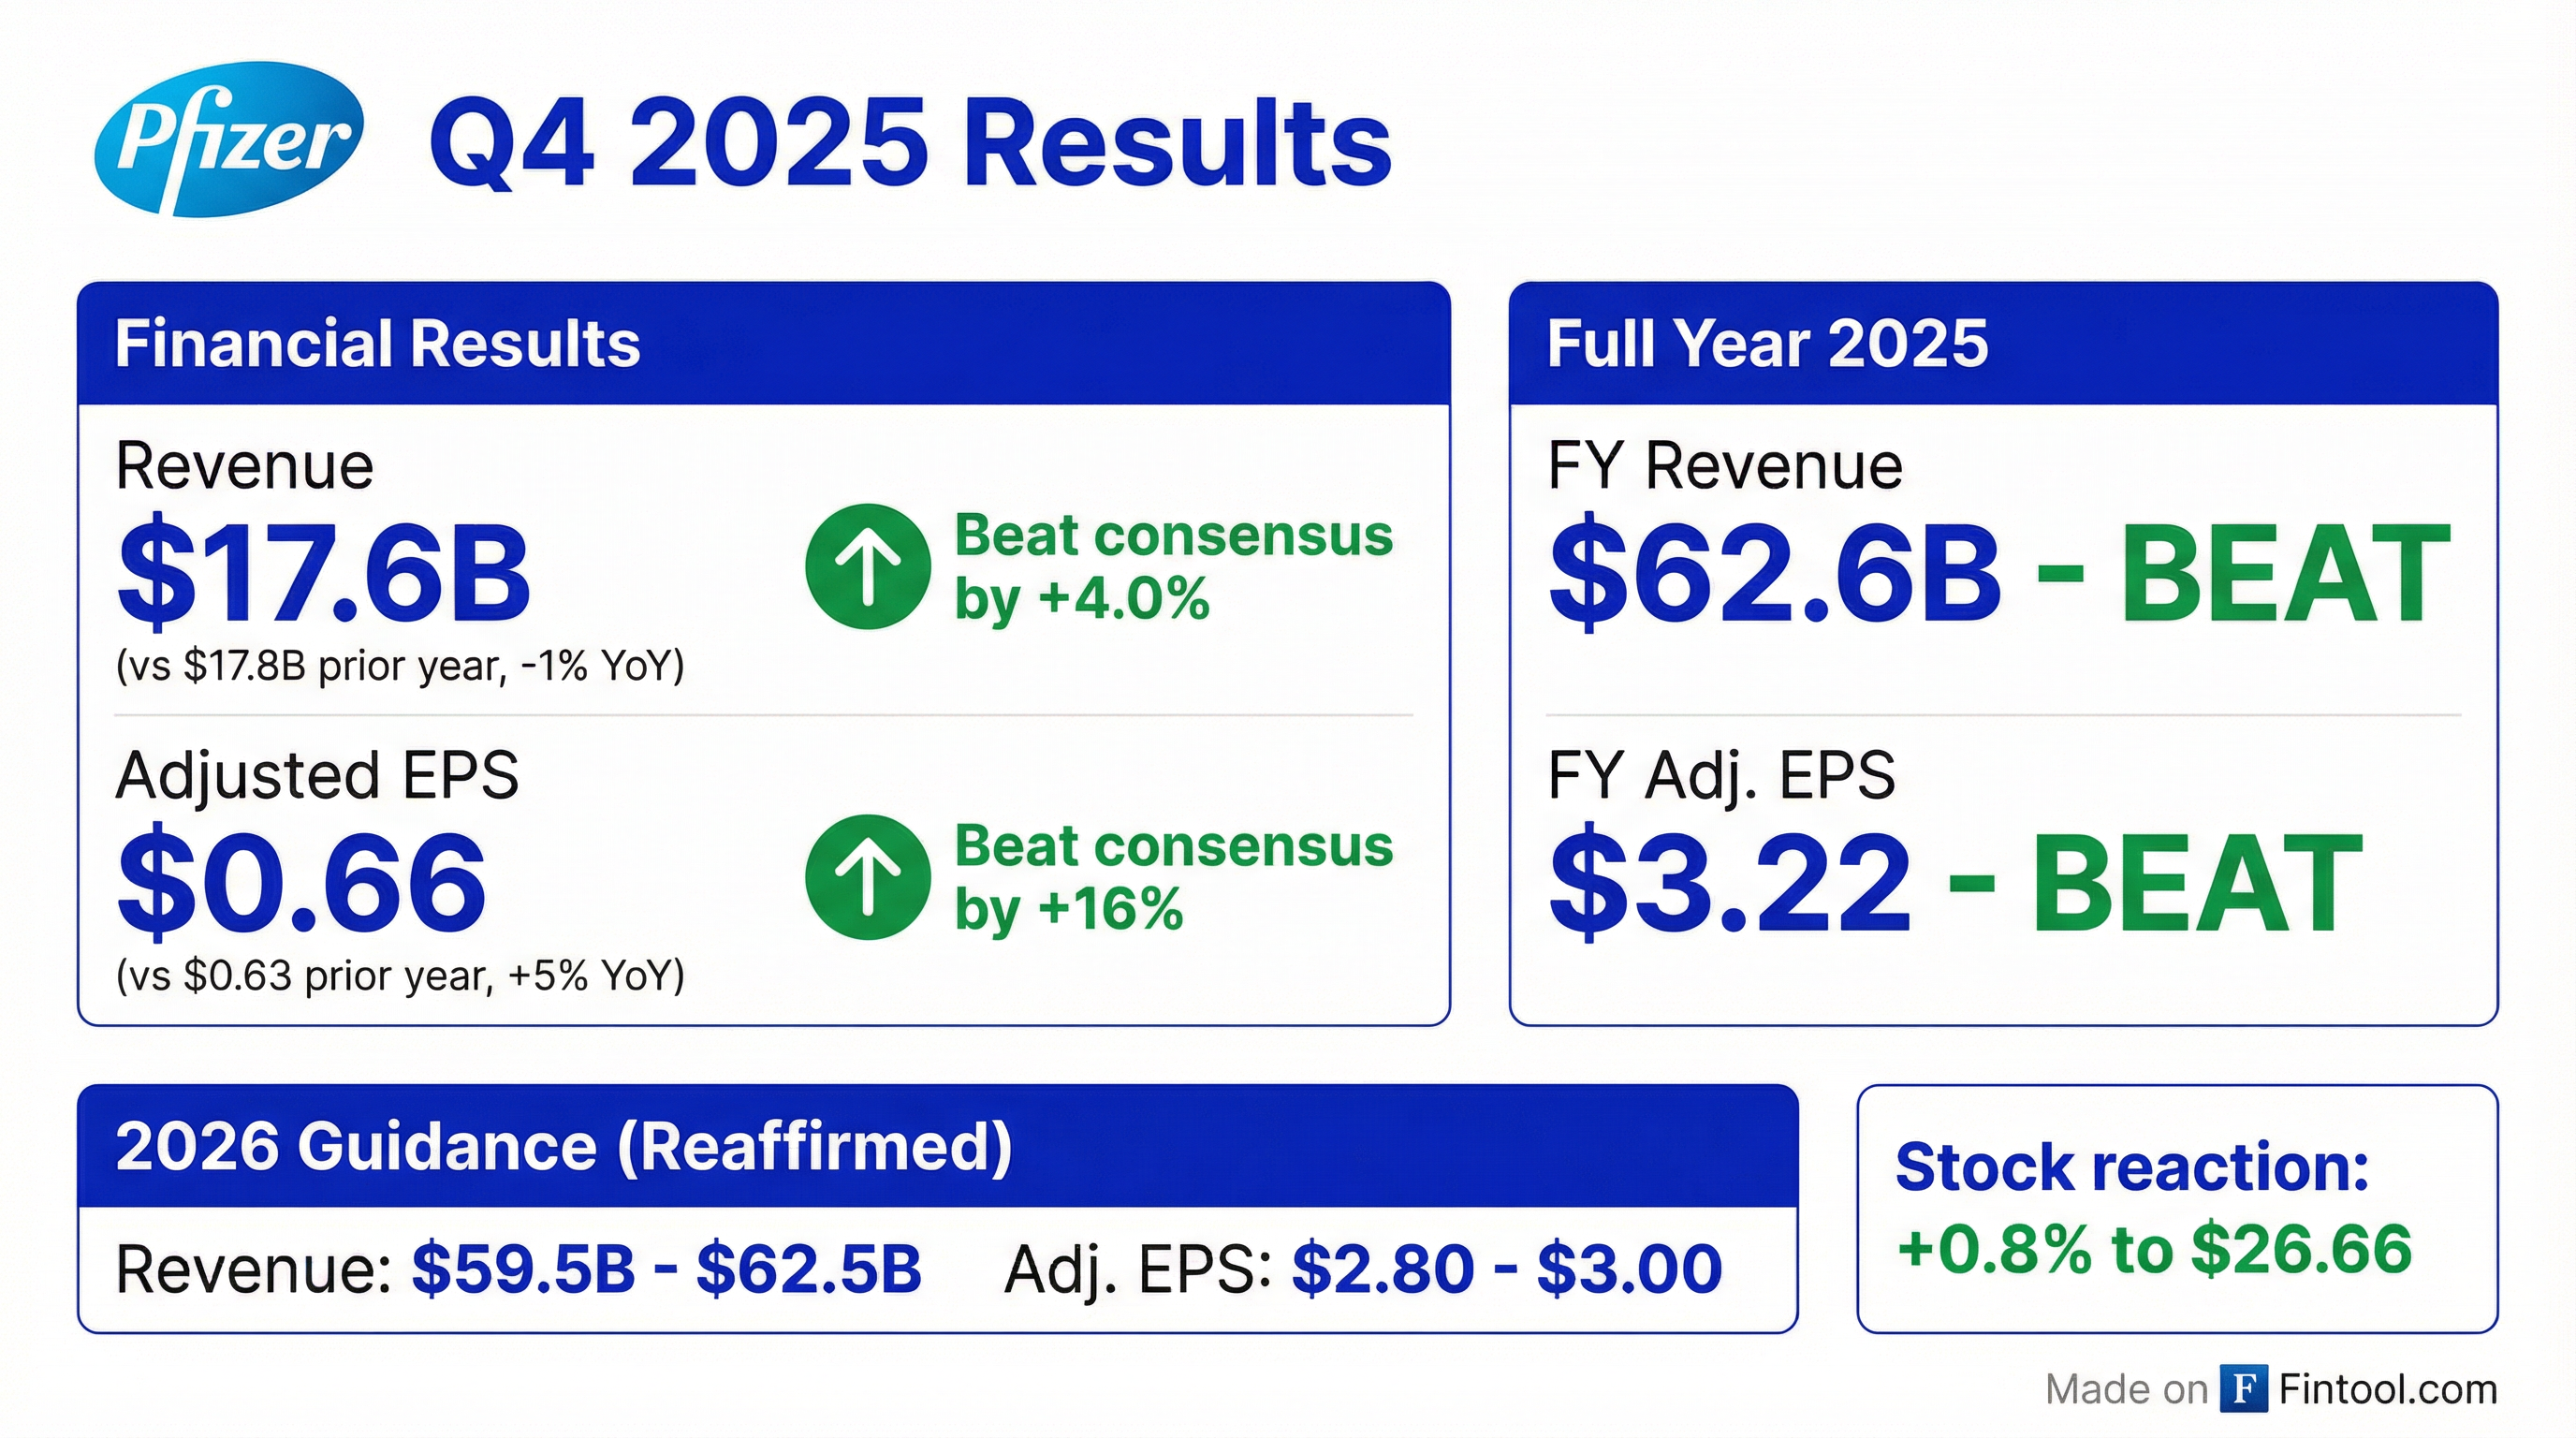Image resolution: width=2576 pixels, height=1438 pixels.
Task: Click the Pfizer oval logo
Action: tap(229, 139)
